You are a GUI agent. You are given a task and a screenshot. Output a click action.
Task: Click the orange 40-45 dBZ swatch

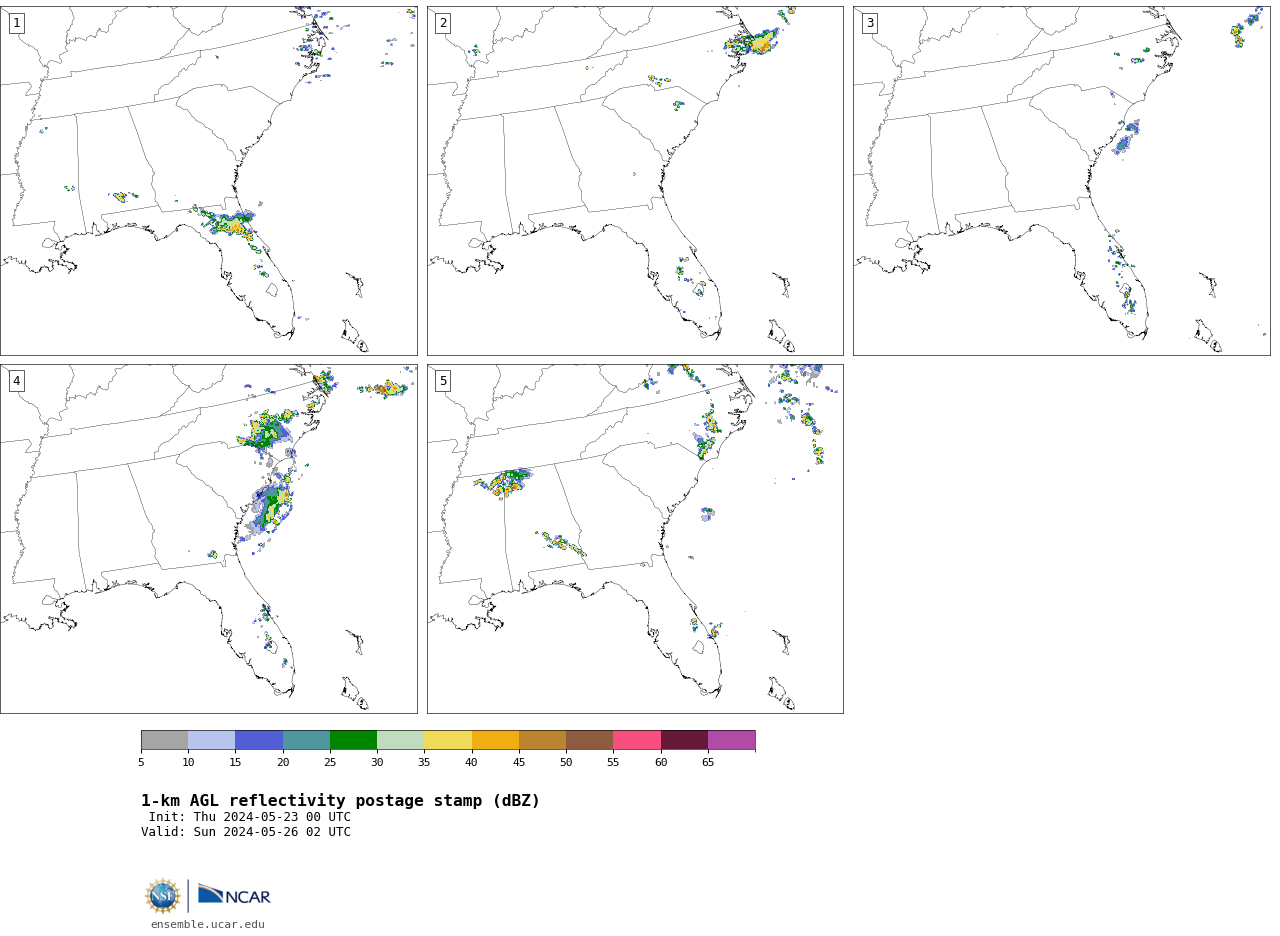click(495, 740)
